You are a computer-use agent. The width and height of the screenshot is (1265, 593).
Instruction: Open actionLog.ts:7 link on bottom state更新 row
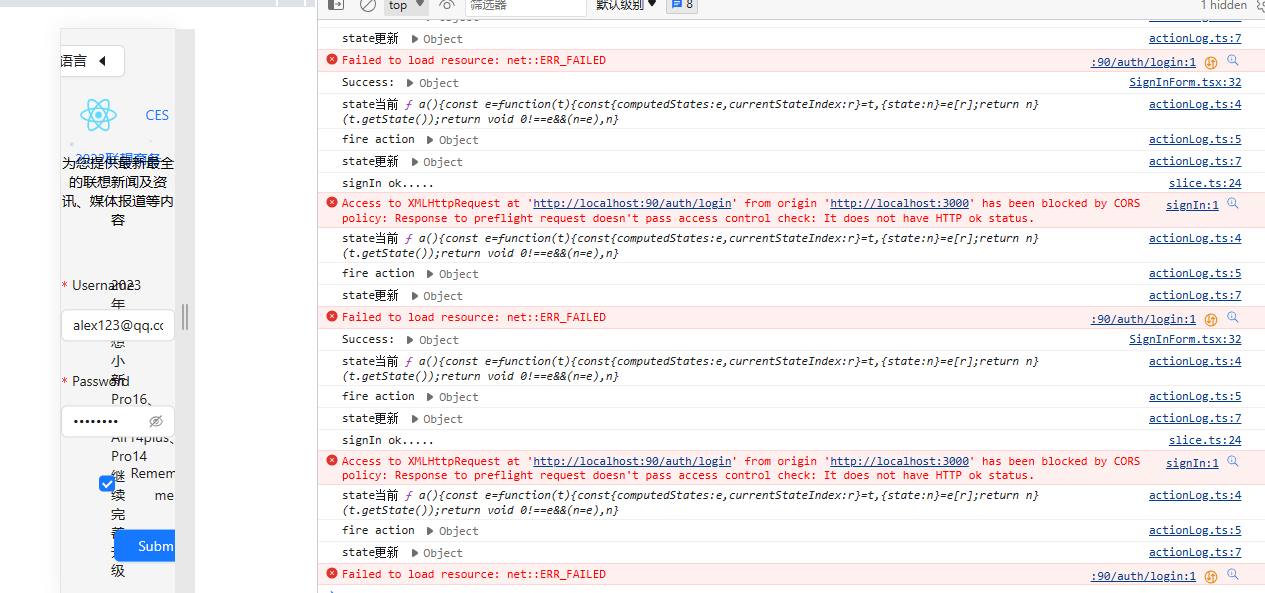click(x=1195, y=553)
